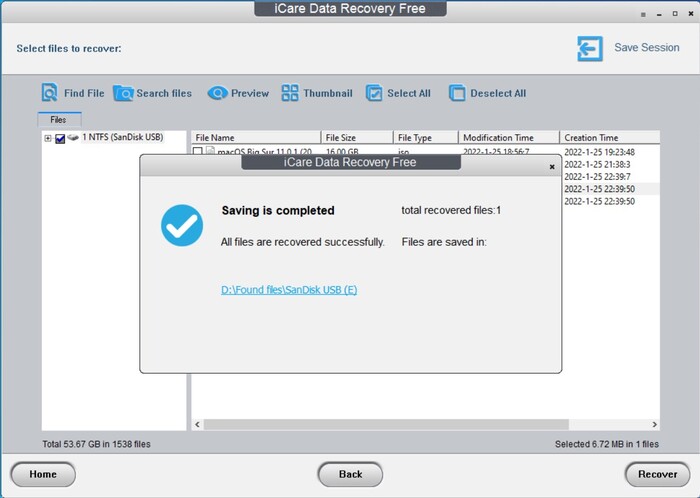Click the total recovered files:1 text

point(451,210)
